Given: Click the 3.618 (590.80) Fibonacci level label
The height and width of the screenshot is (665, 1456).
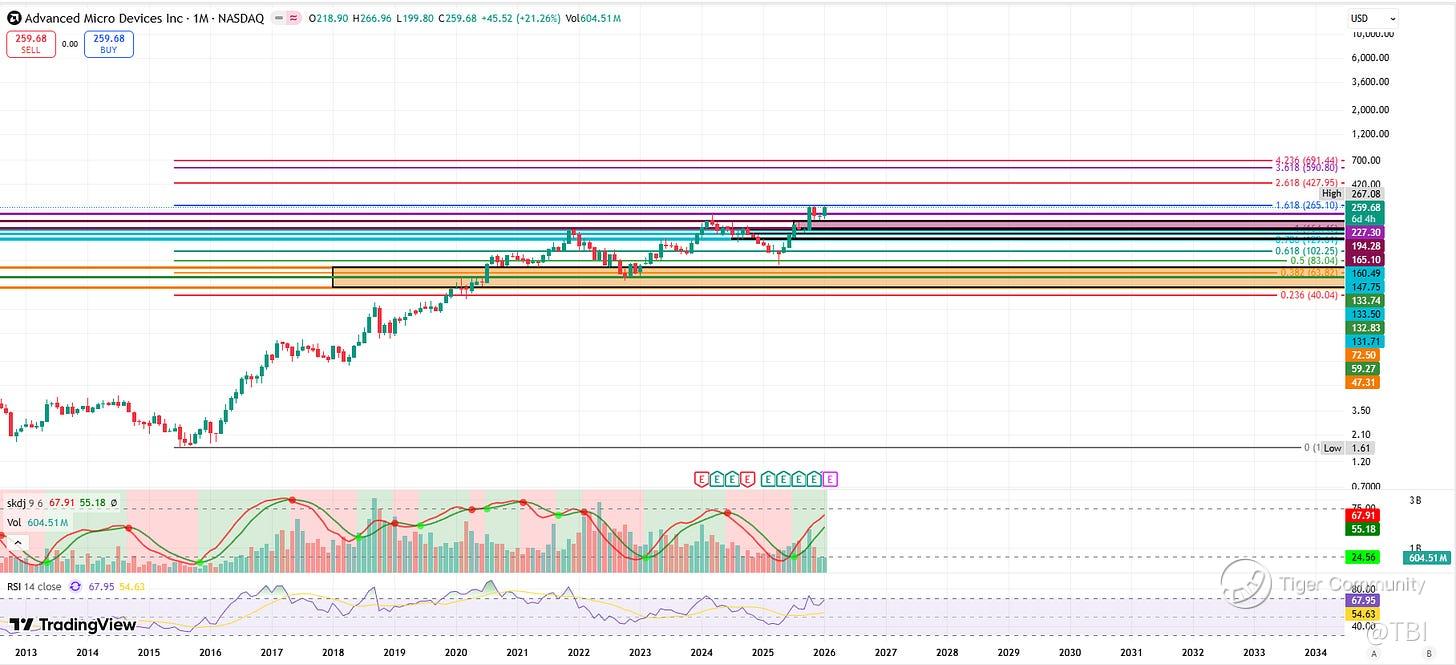Looking at the screenshot, I should (x=1309, y=168).
